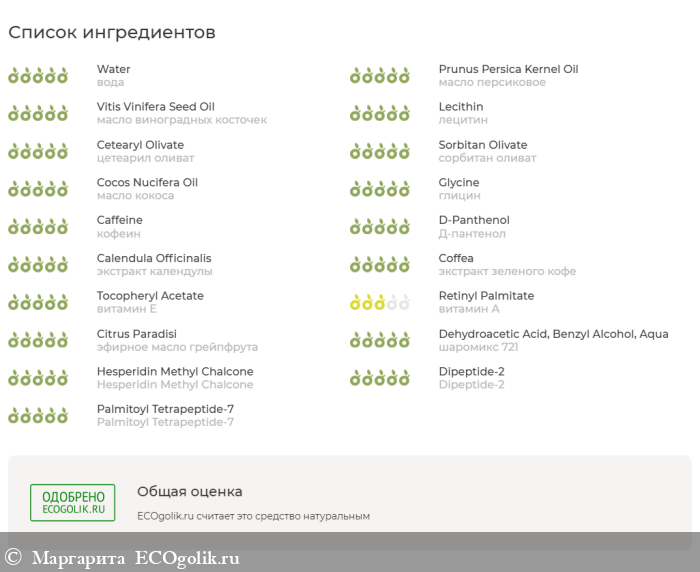The width and height of the screenshot is (700, 572).
Task: Select the Prunus Persica Kernel Oil ingredient
Action: (x=508, y=69)
